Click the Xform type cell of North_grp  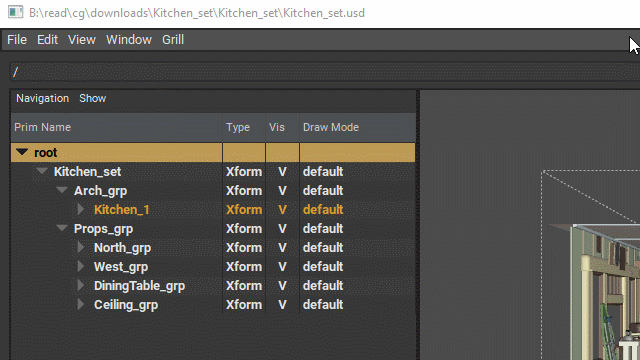[x=244, y=247]
